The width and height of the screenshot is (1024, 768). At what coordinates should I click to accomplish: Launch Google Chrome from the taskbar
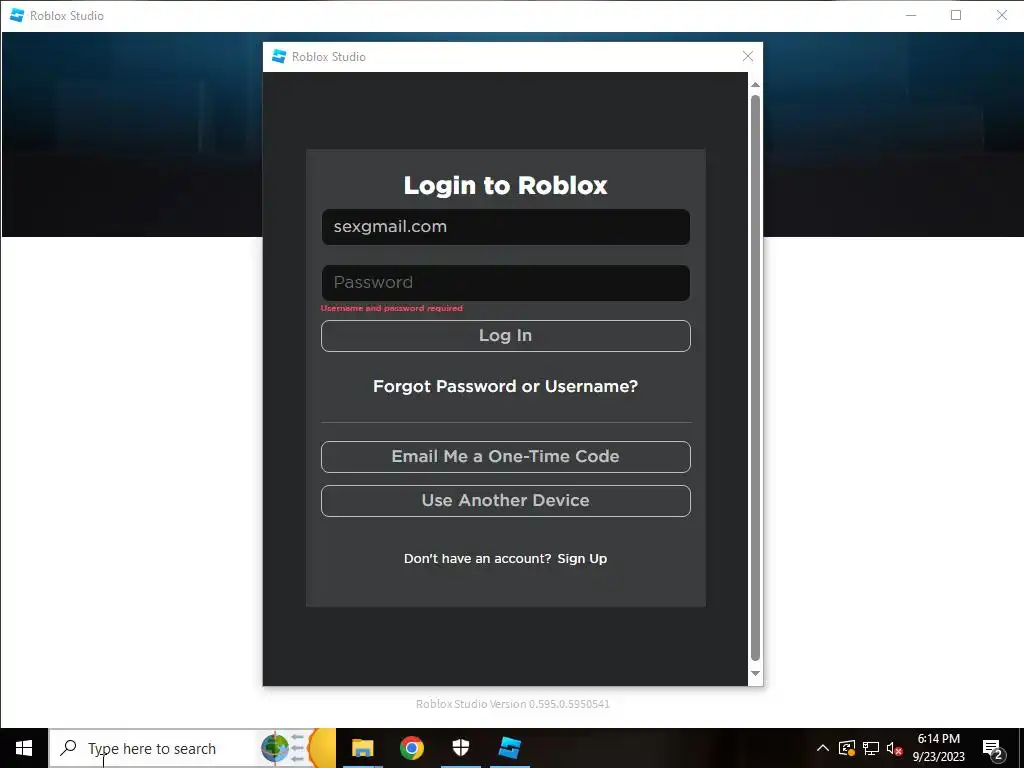point(411,748)
